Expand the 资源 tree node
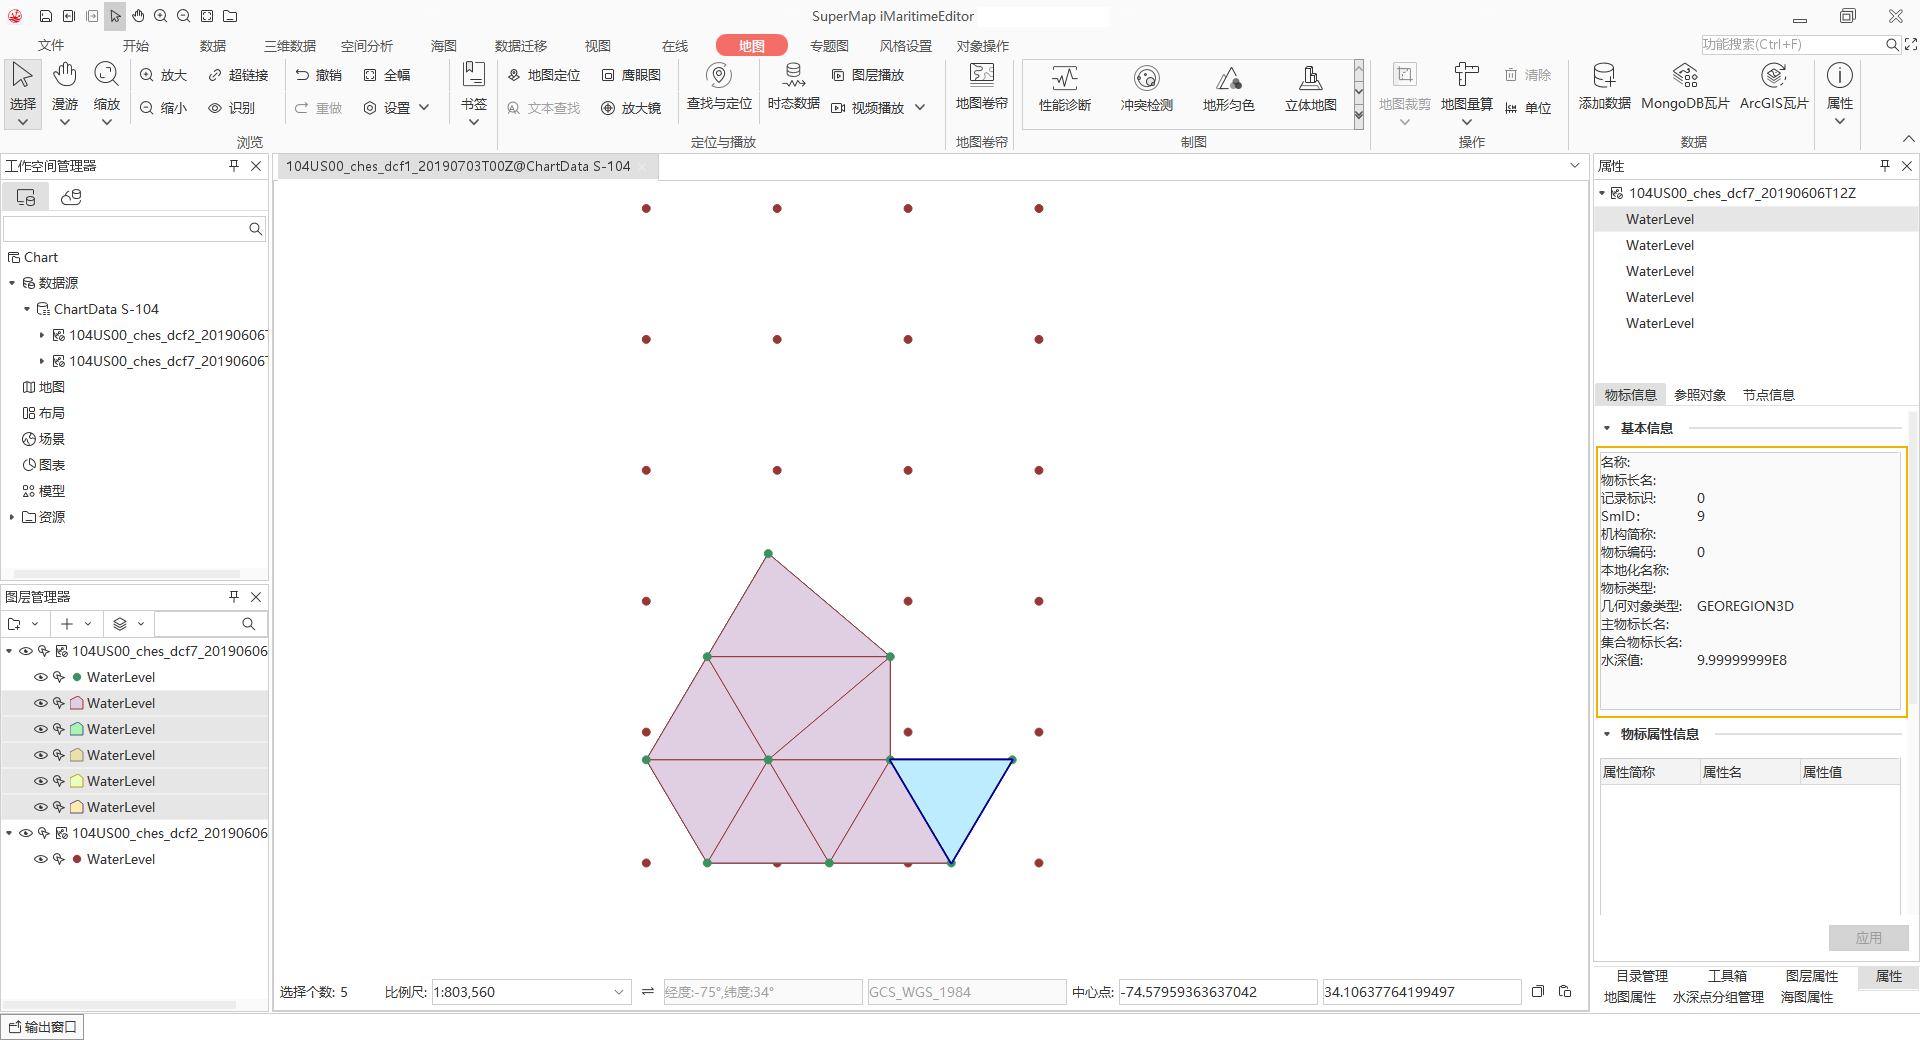The image size is (1920, 1040). click(12, 517)
